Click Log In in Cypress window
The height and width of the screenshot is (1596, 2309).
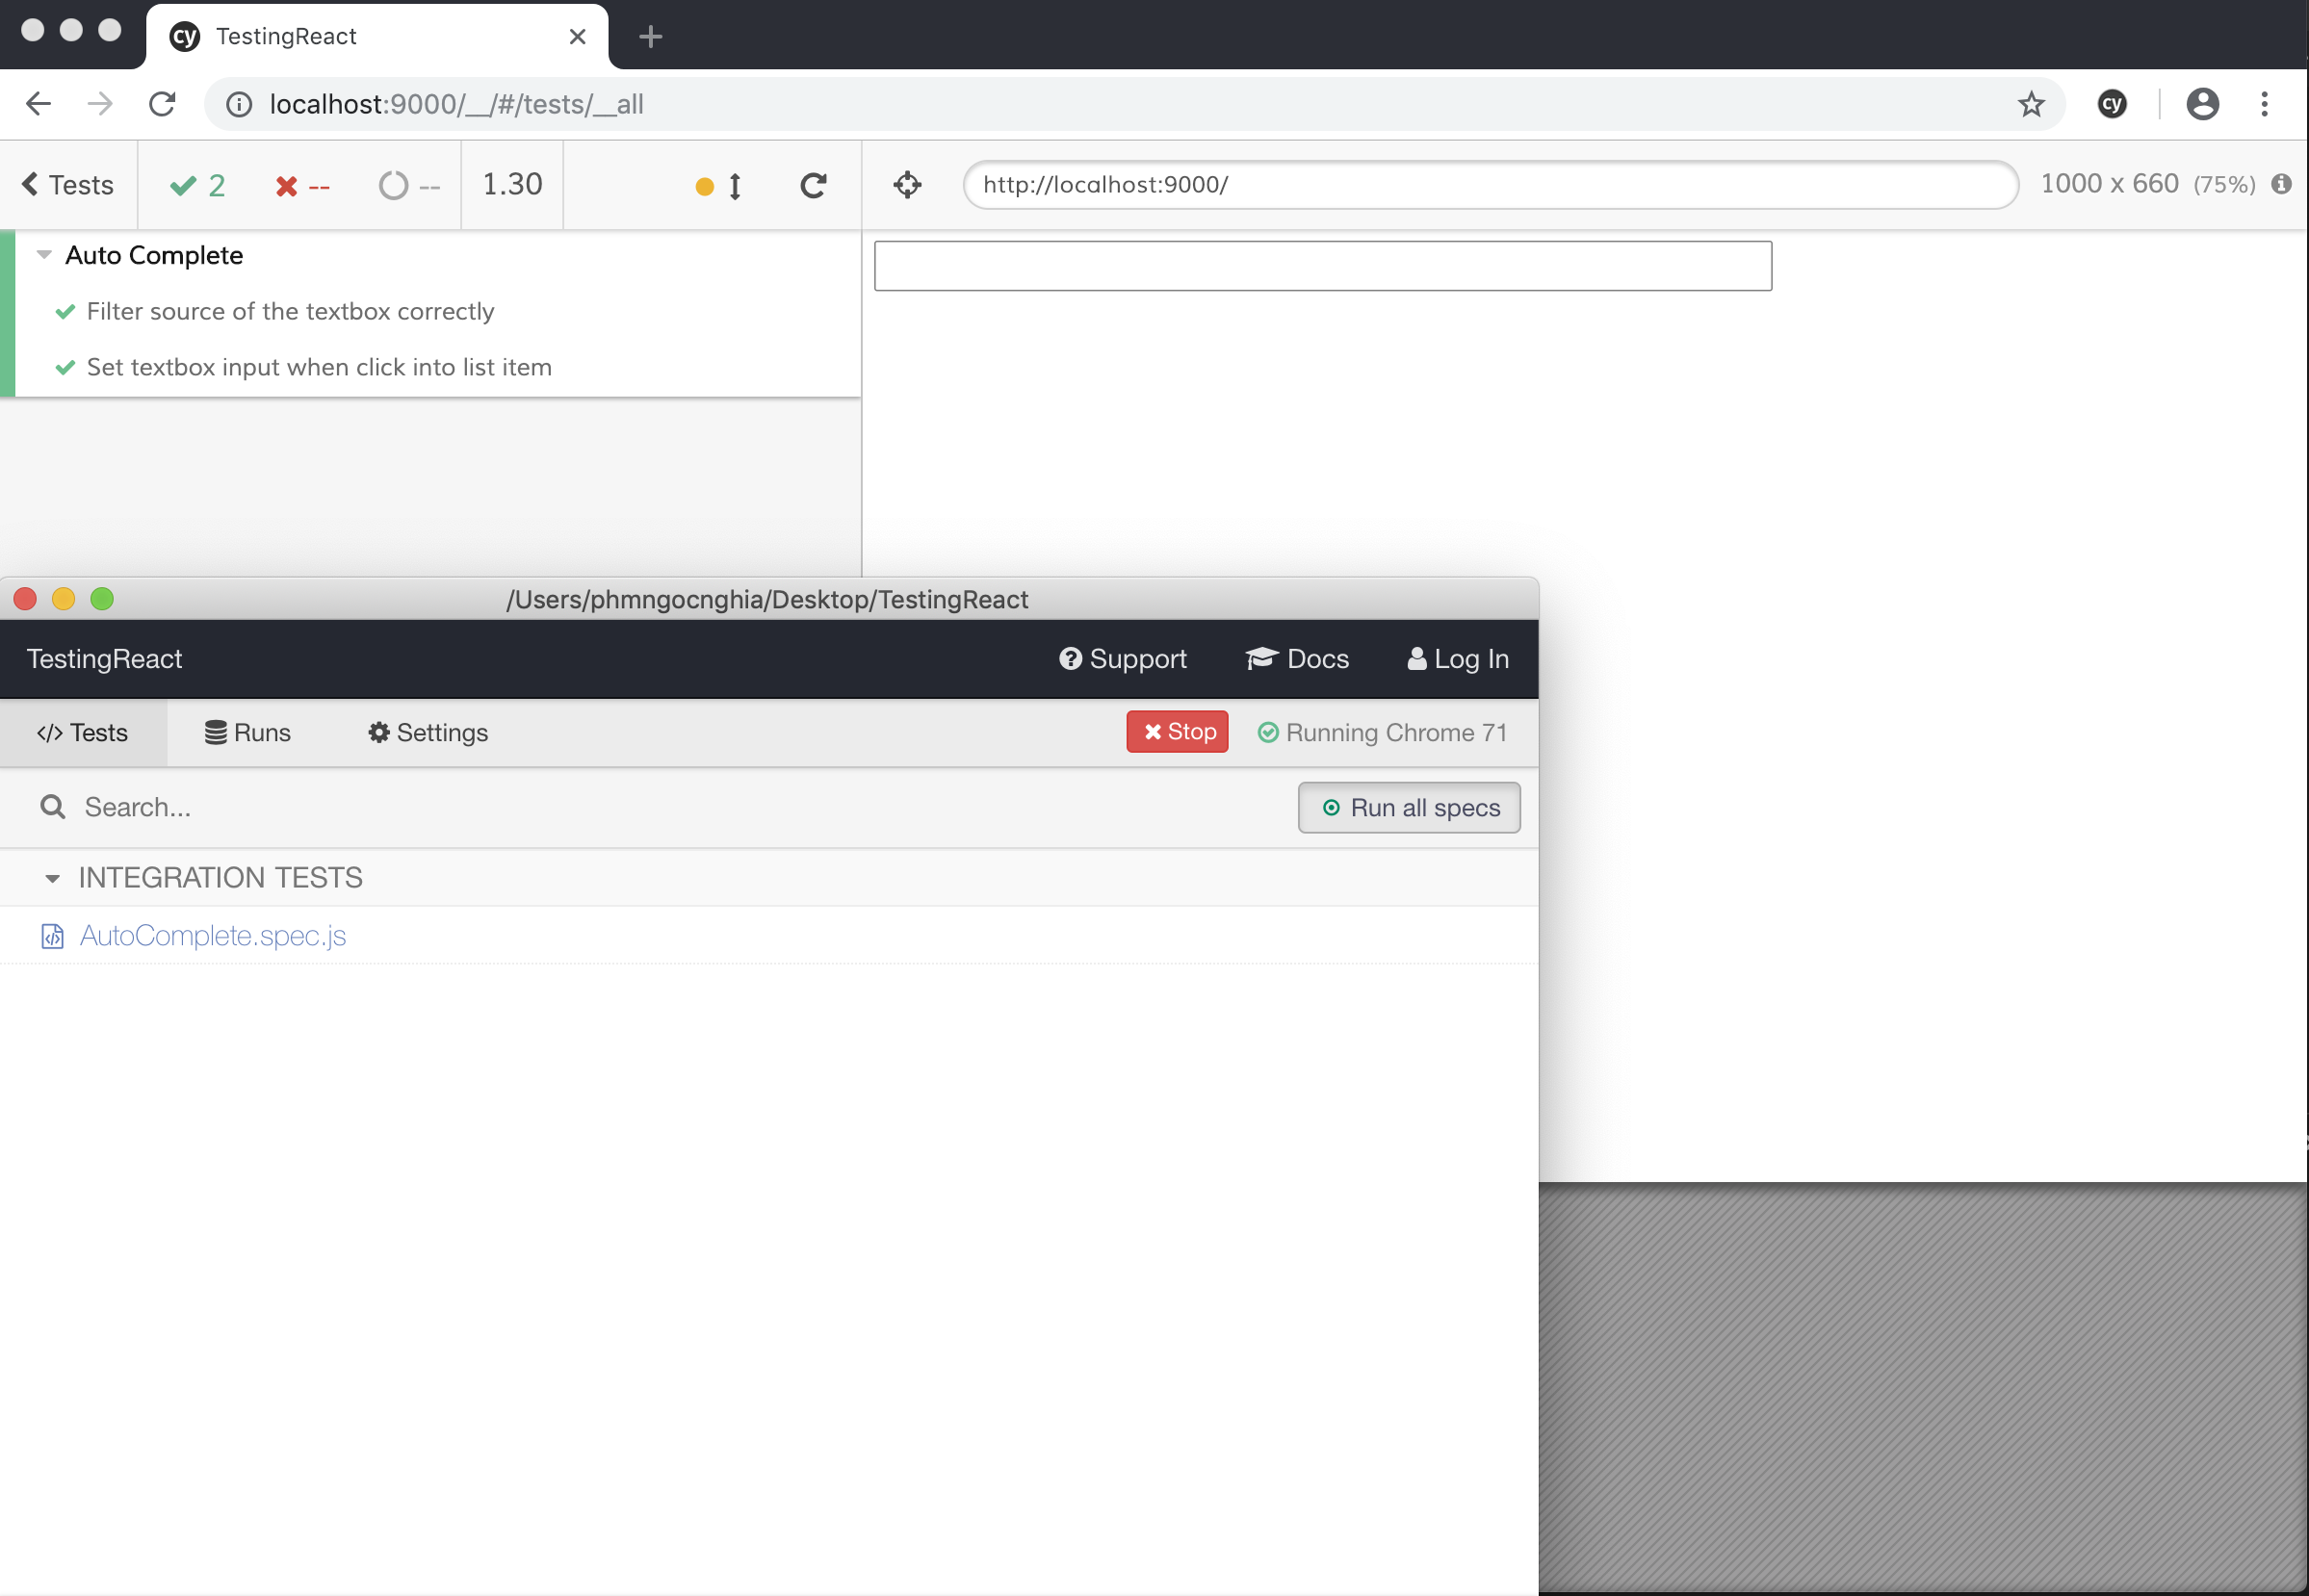[x=1458, y=659]
